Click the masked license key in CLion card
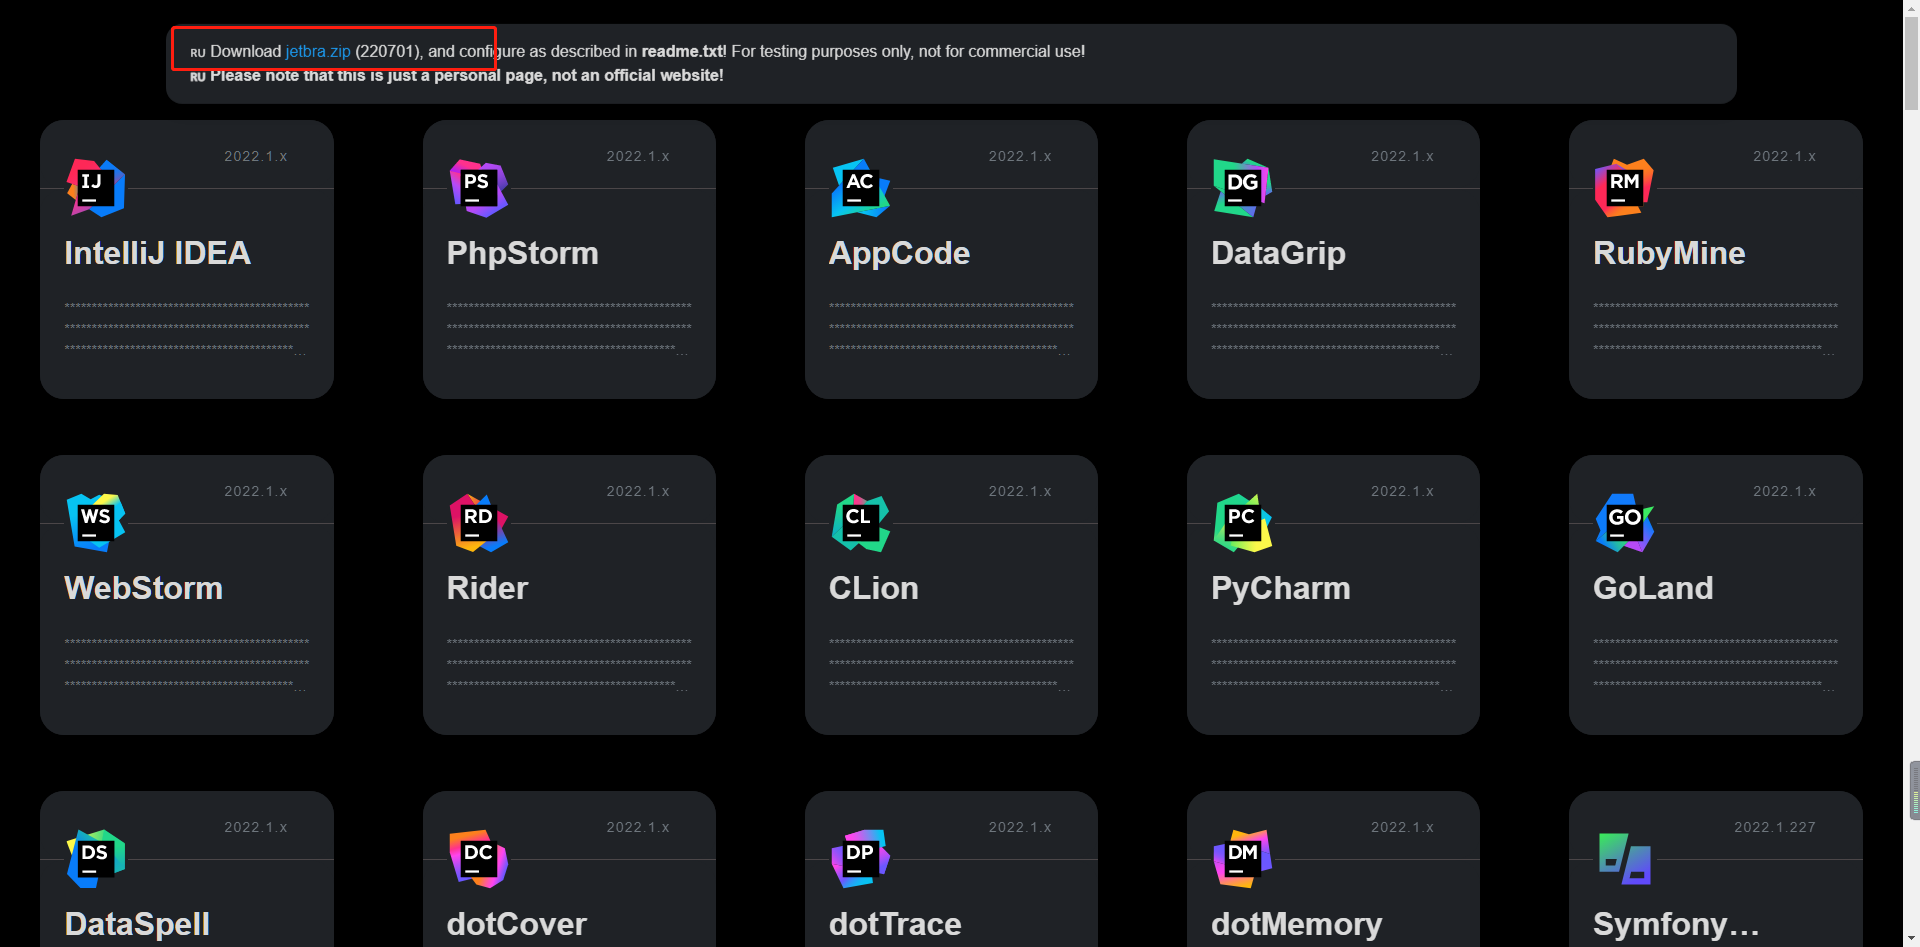 (x=951, y=664)
